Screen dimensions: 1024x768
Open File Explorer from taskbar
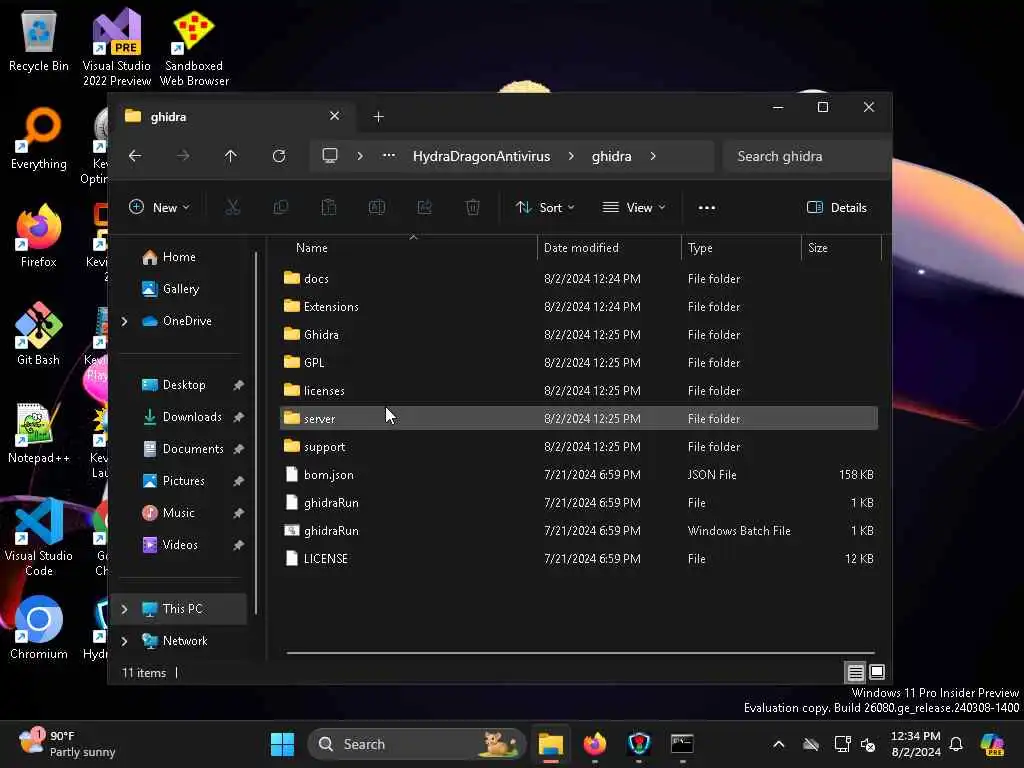pyautogui.click(x=551, y=744)
